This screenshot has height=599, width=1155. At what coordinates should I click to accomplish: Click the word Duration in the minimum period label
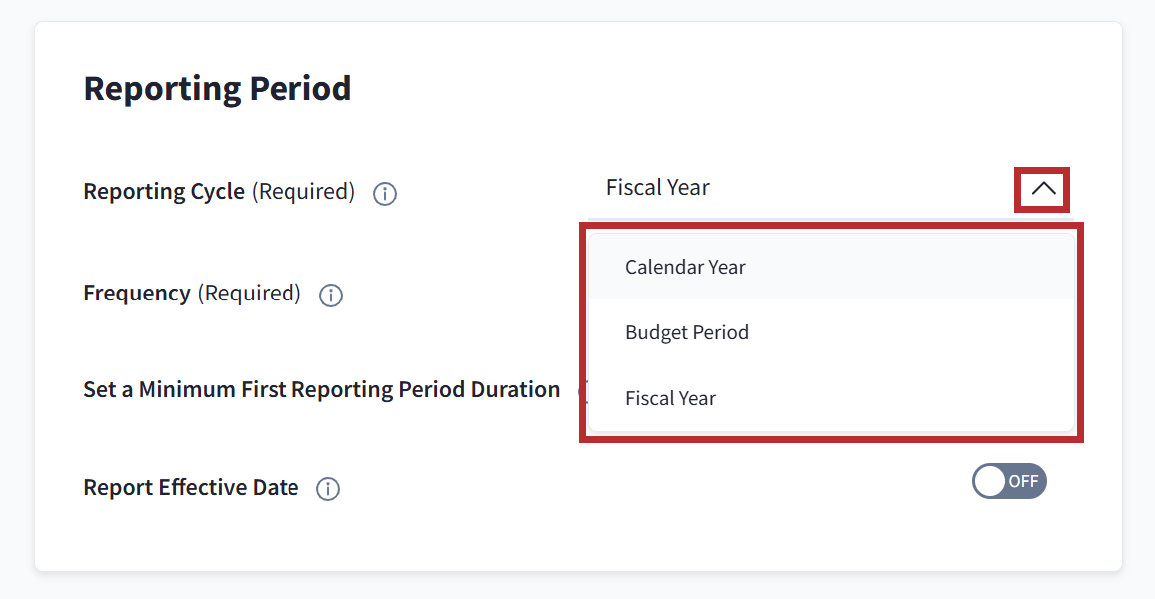tap(513, 389)
